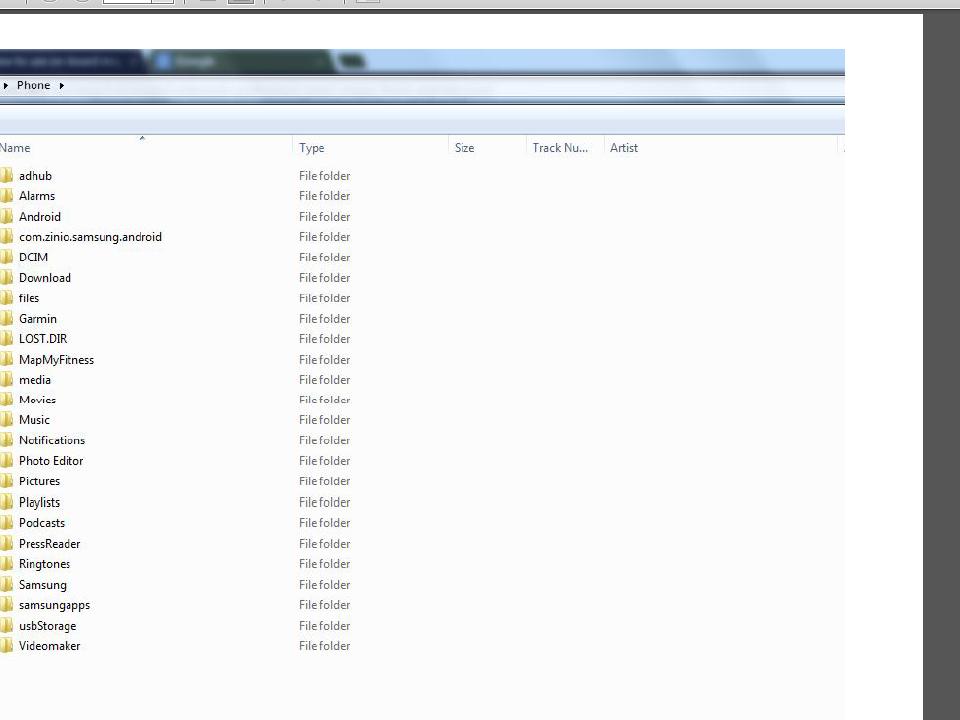Click the Garmin folder icon
Screen dimensions: 960x720
click(x=6, y=319)
